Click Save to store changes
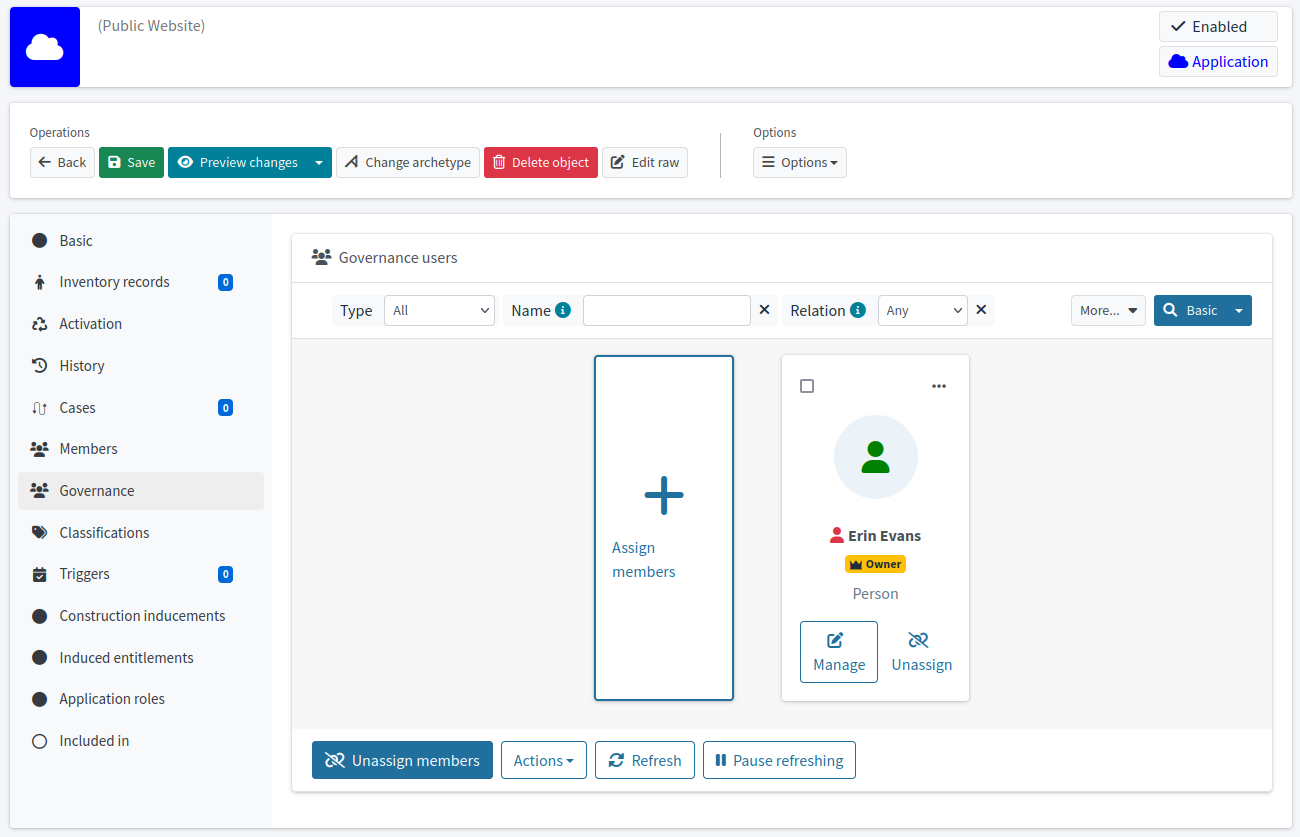Viewport: 1300px width, 837px height. (131, 162)
